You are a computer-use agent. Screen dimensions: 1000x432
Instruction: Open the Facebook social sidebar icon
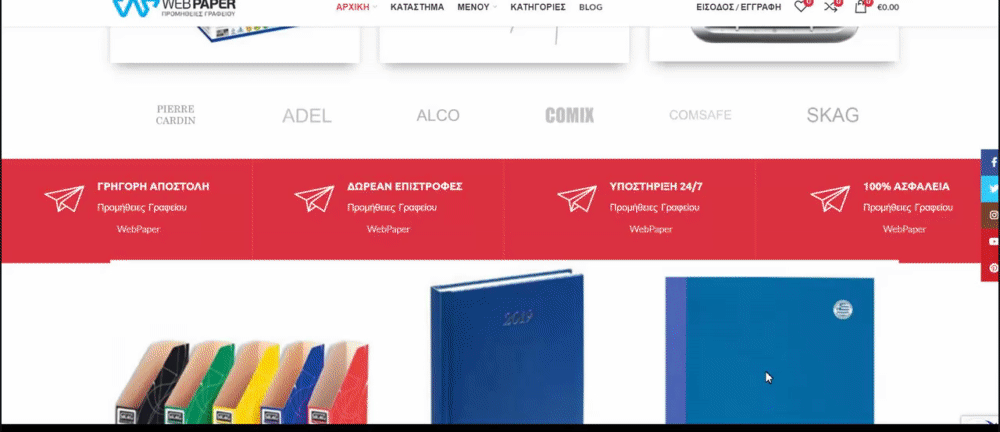pos(990,163)
